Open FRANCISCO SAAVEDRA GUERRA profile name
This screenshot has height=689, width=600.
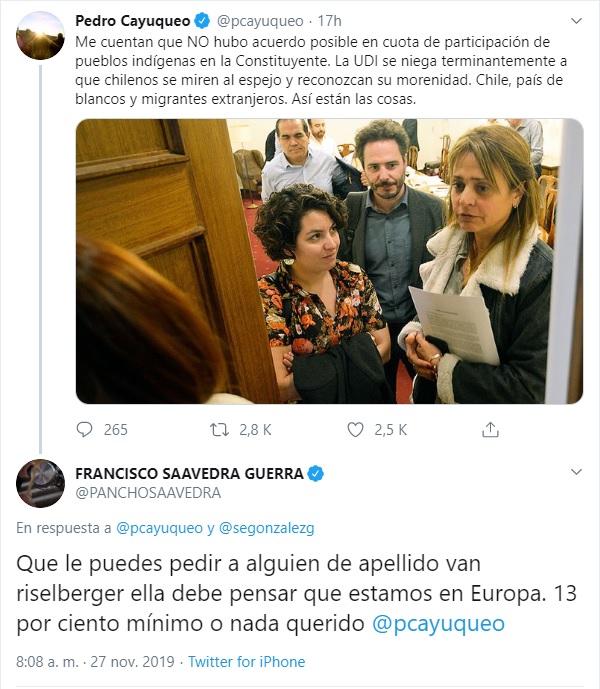[189, 474]
